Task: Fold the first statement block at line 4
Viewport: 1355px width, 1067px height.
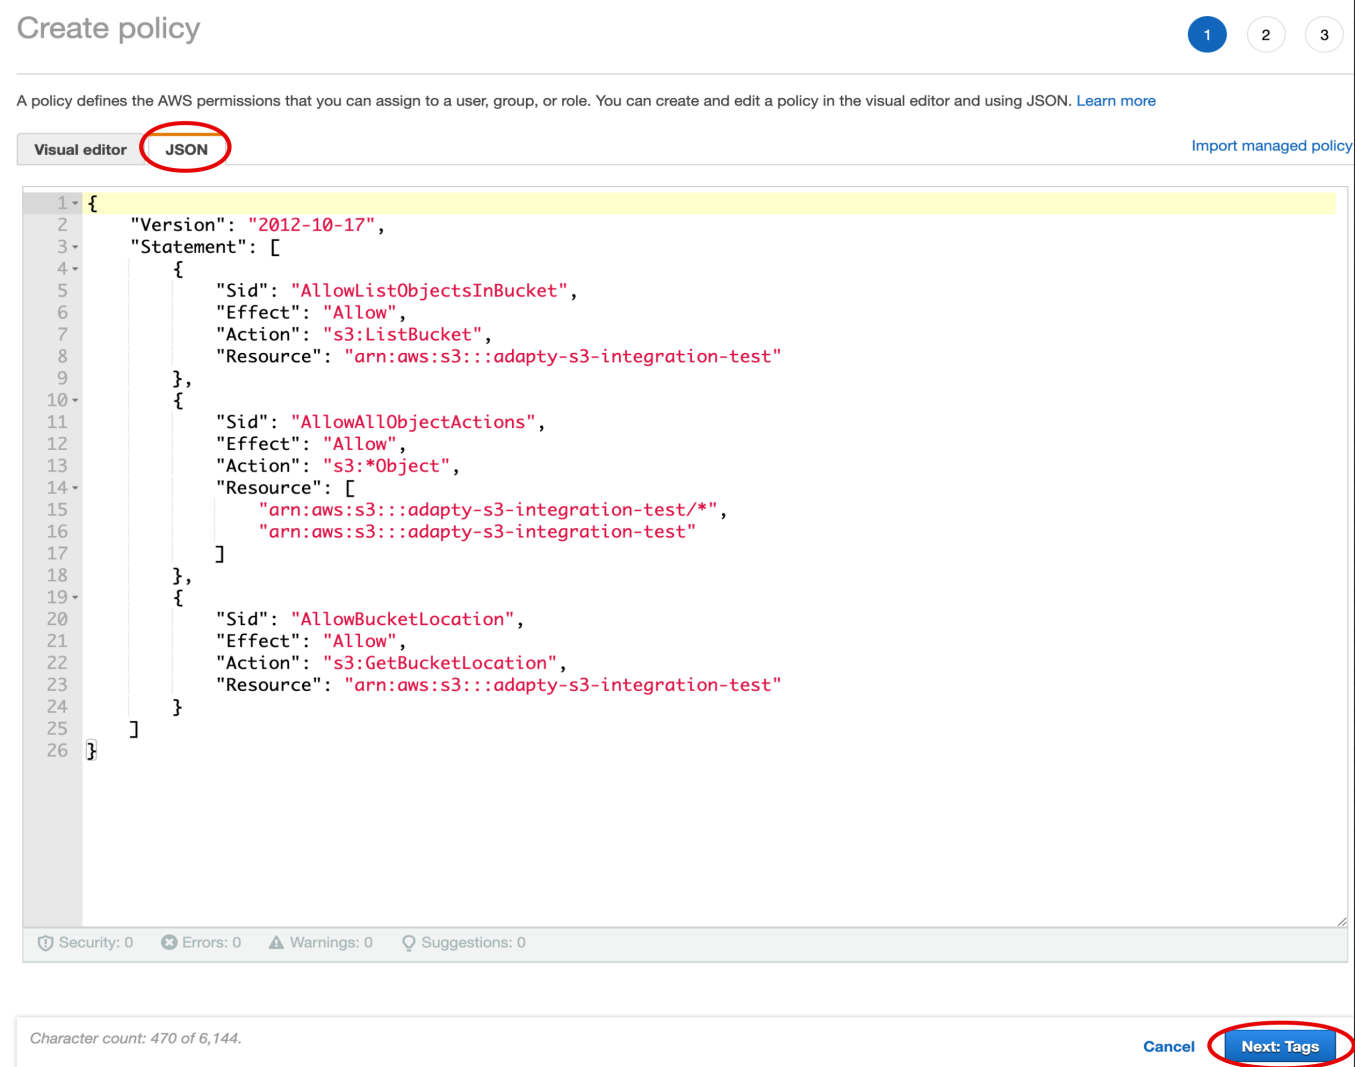Action: click(x=75, y=269)
